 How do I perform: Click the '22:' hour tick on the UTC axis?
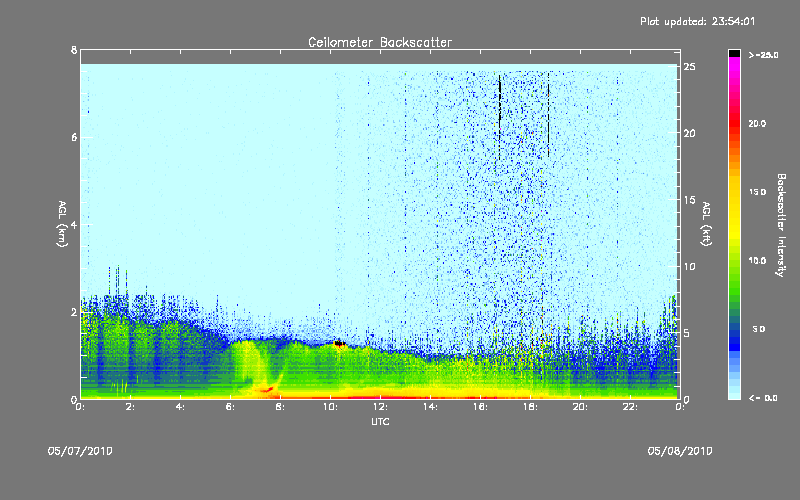pyautogui.click(x=631, y=407)
